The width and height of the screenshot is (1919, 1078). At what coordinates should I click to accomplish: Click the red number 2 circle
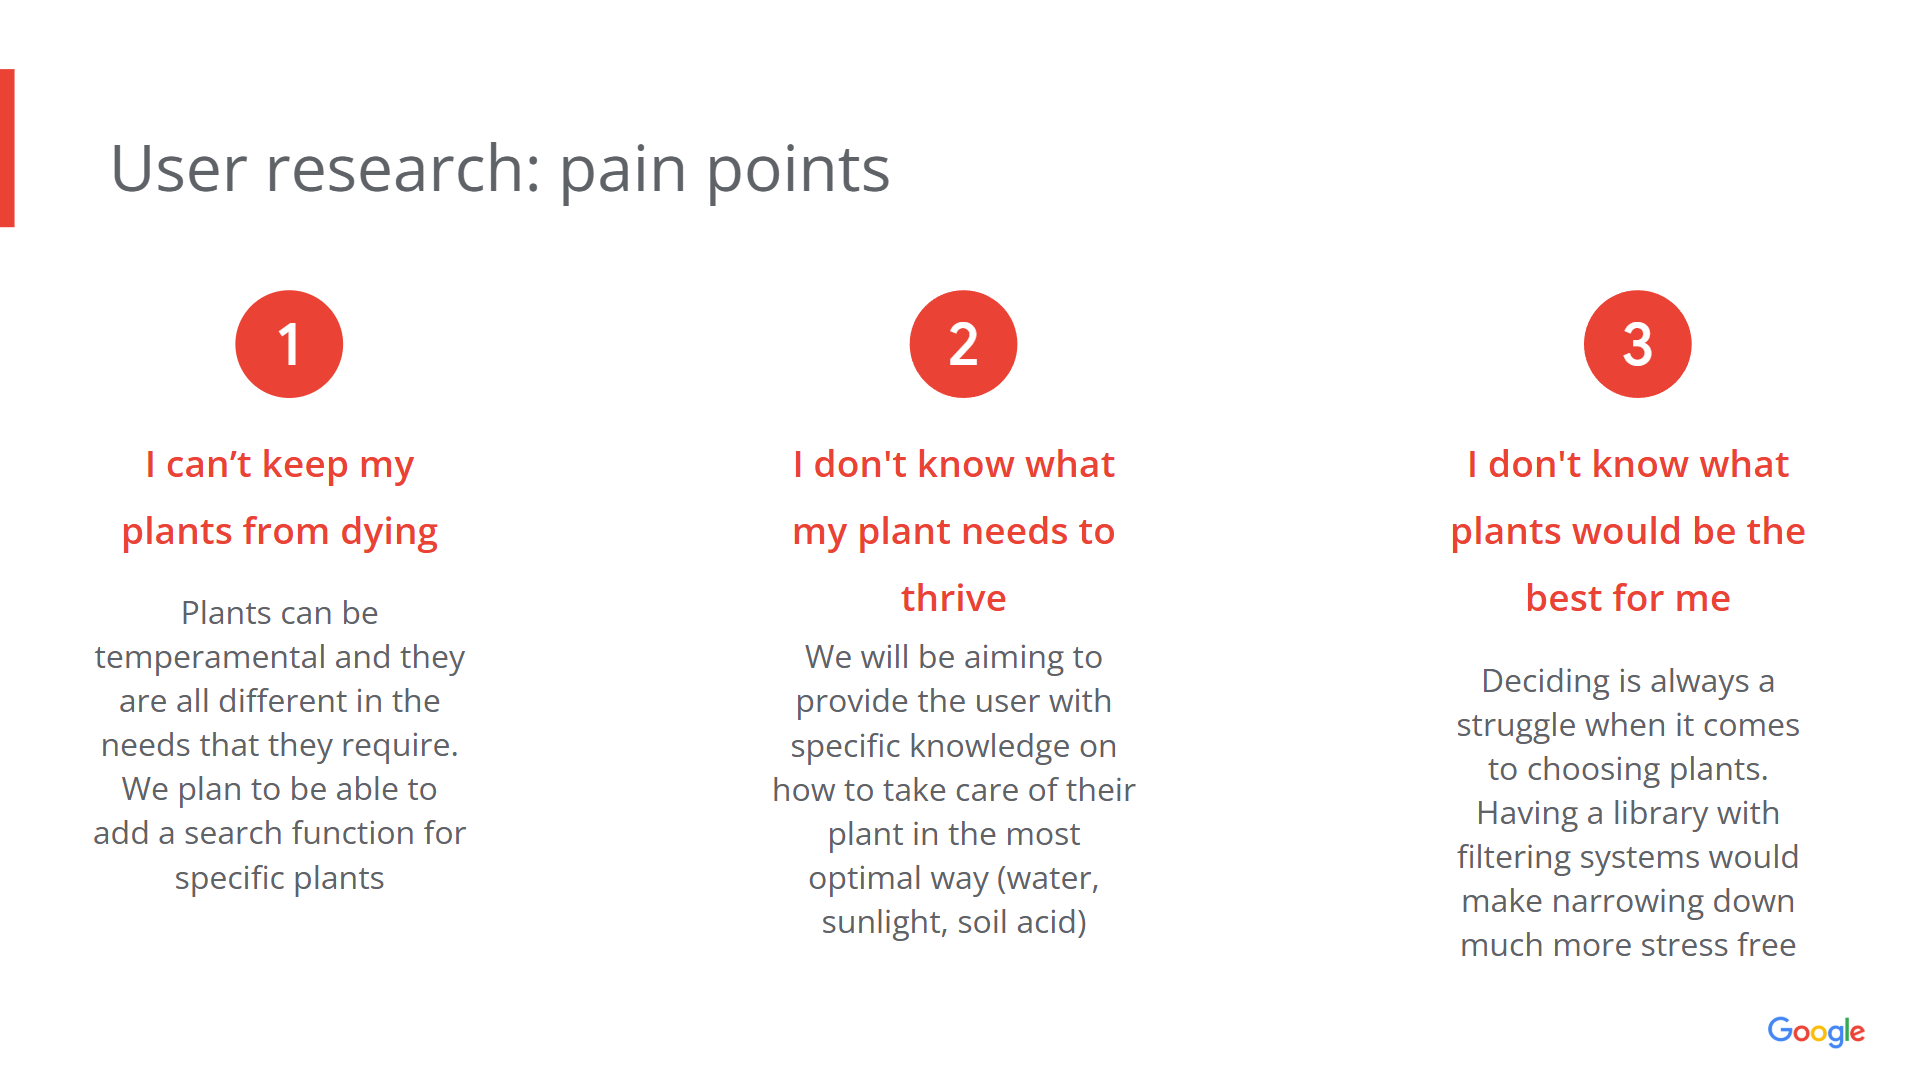[963, 344]
